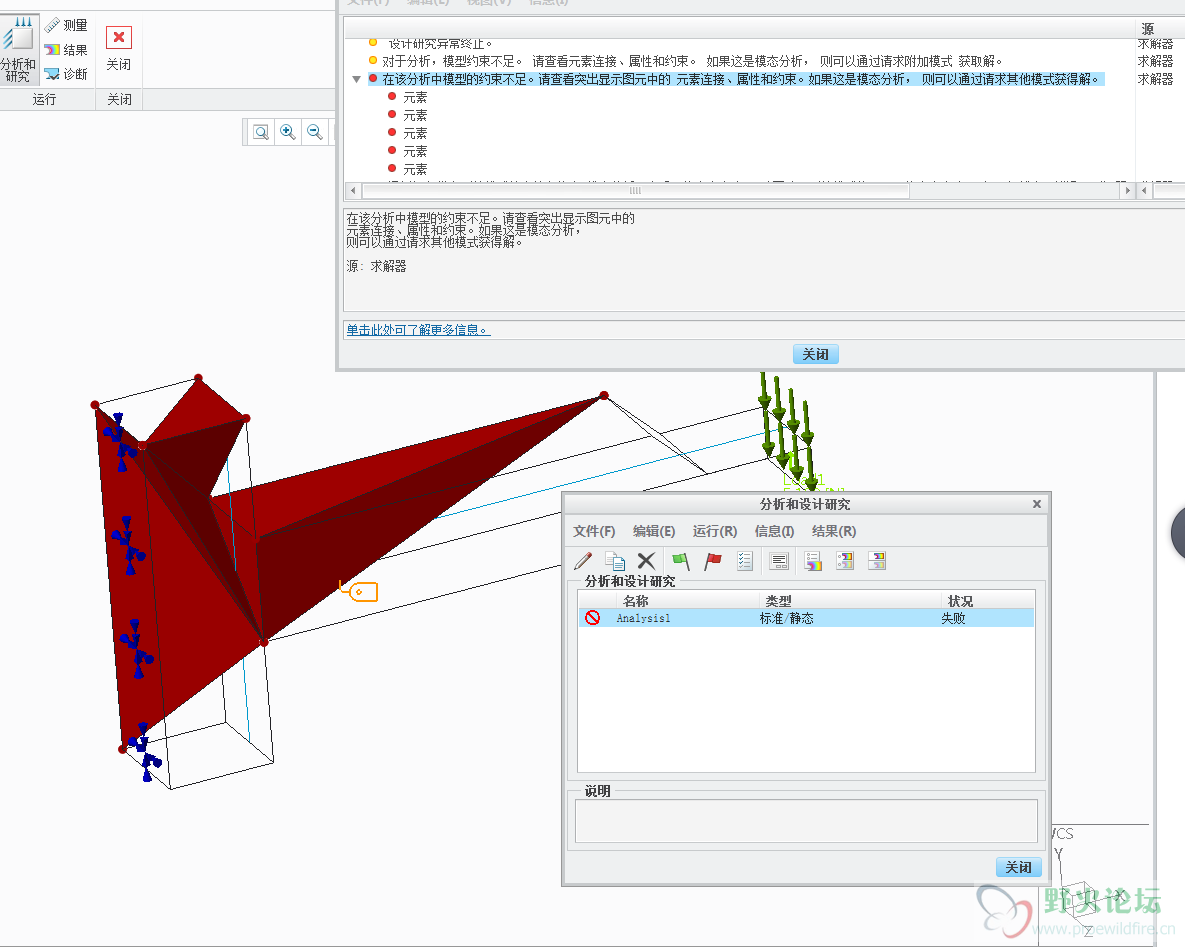
Task: Click the message list left scroll arrow
Action: click(353, 190)
